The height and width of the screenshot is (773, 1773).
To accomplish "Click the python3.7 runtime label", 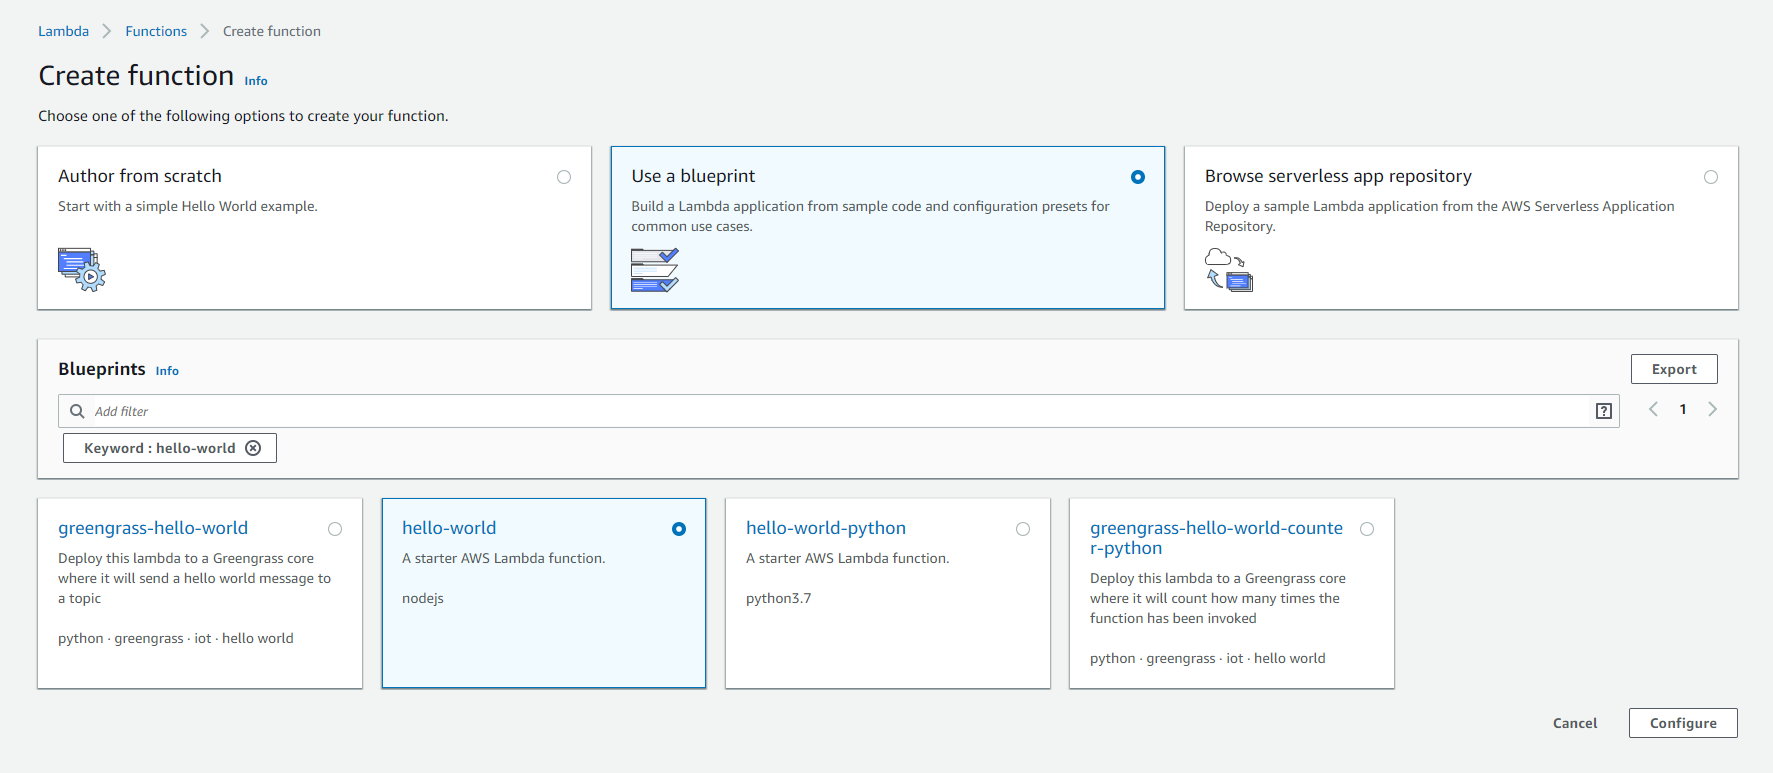I will click(778, 598).
